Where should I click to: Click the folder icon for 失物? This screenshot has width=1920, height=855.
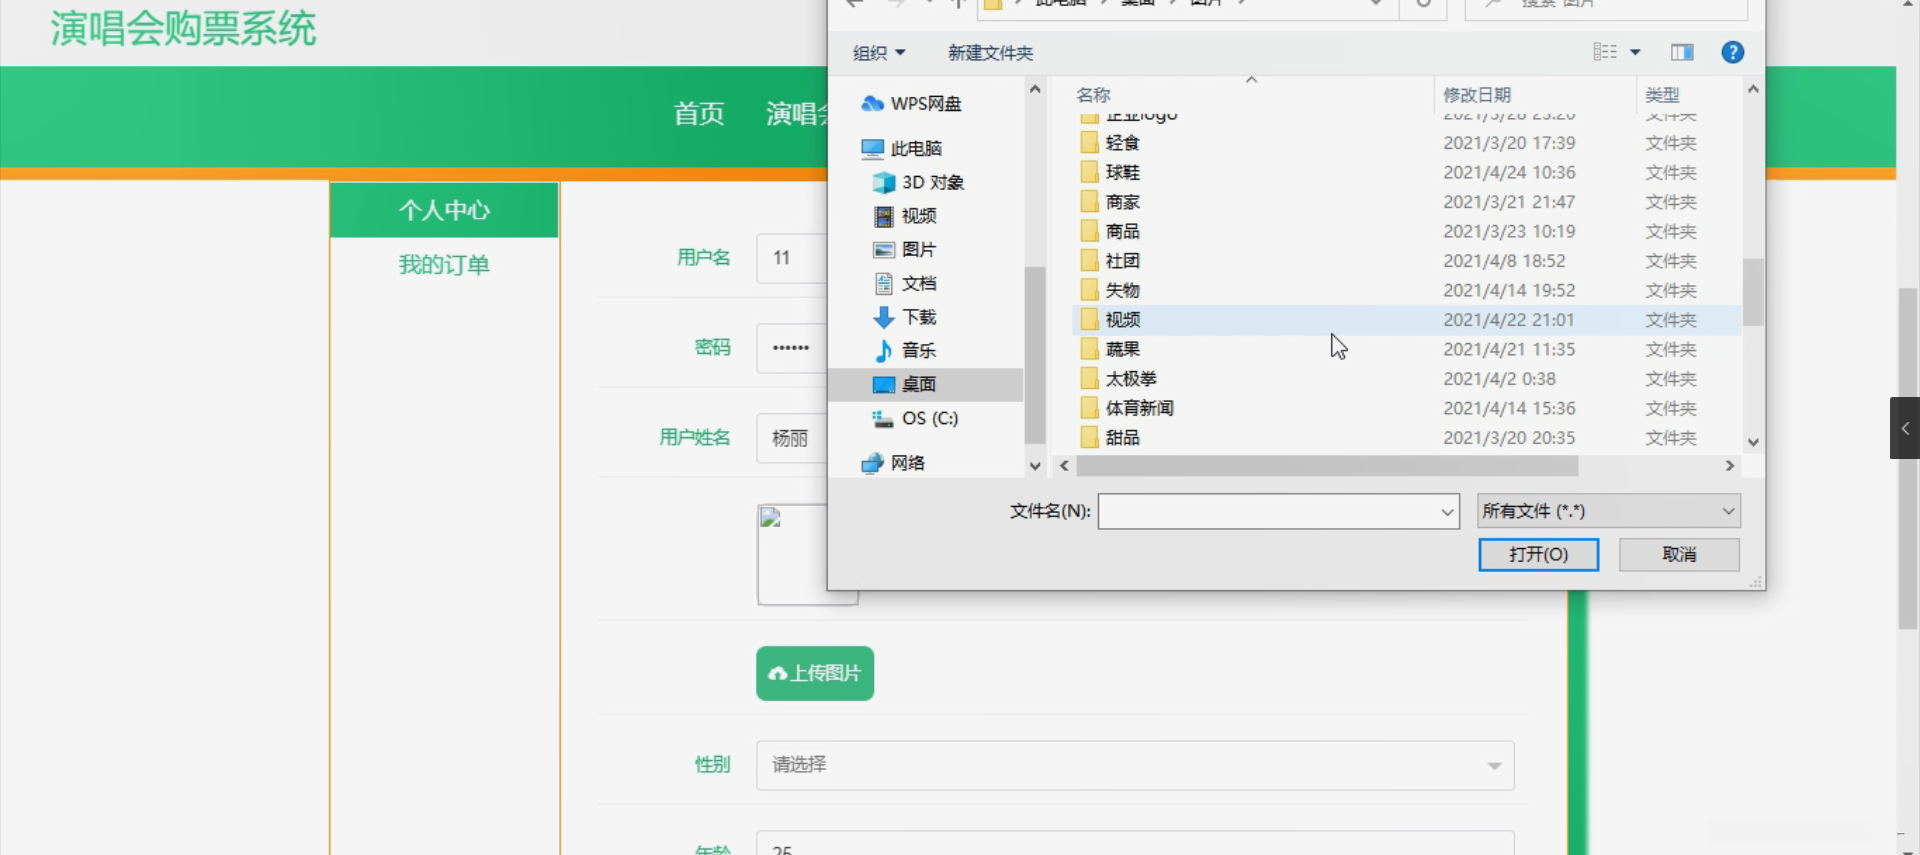(1090, 290)
